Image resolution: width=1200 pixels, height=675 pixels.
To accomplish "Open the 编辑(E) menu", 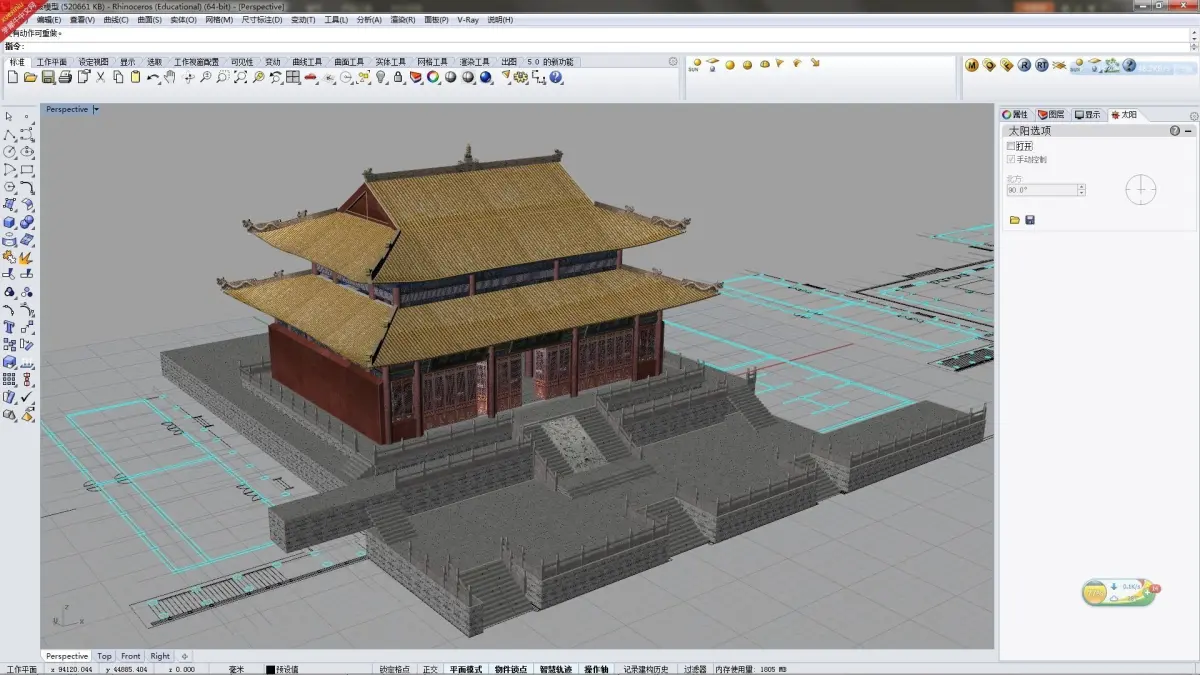I will pos(49,20).
